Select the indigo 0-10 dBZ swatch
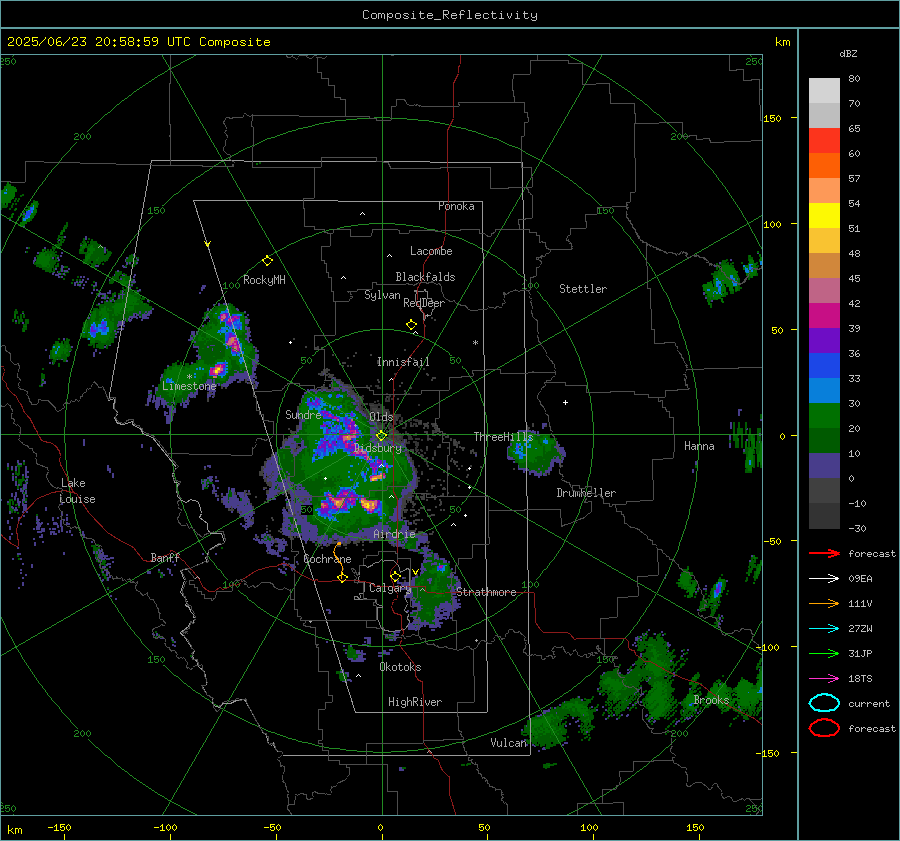 point(824,466)
